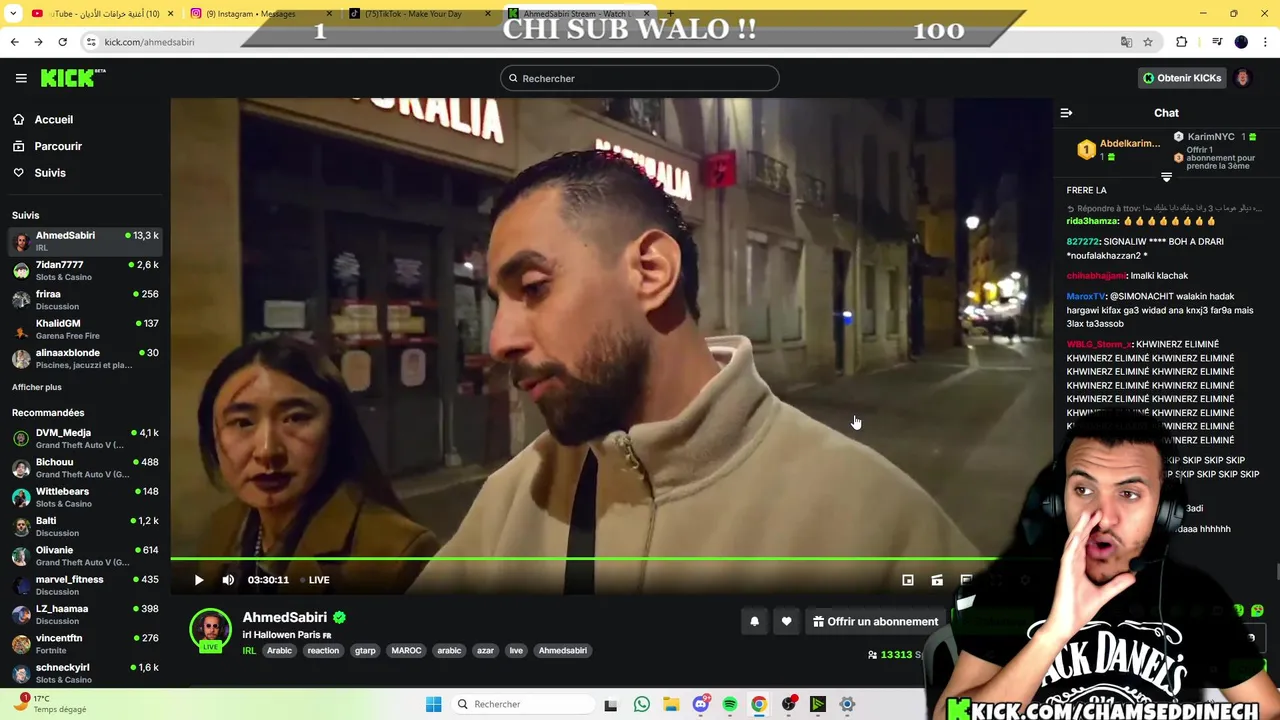Open schneckyirl recommended channel
Image resolution: width=1280 pixels, height=720 pixels.
(x=85, y=672)
